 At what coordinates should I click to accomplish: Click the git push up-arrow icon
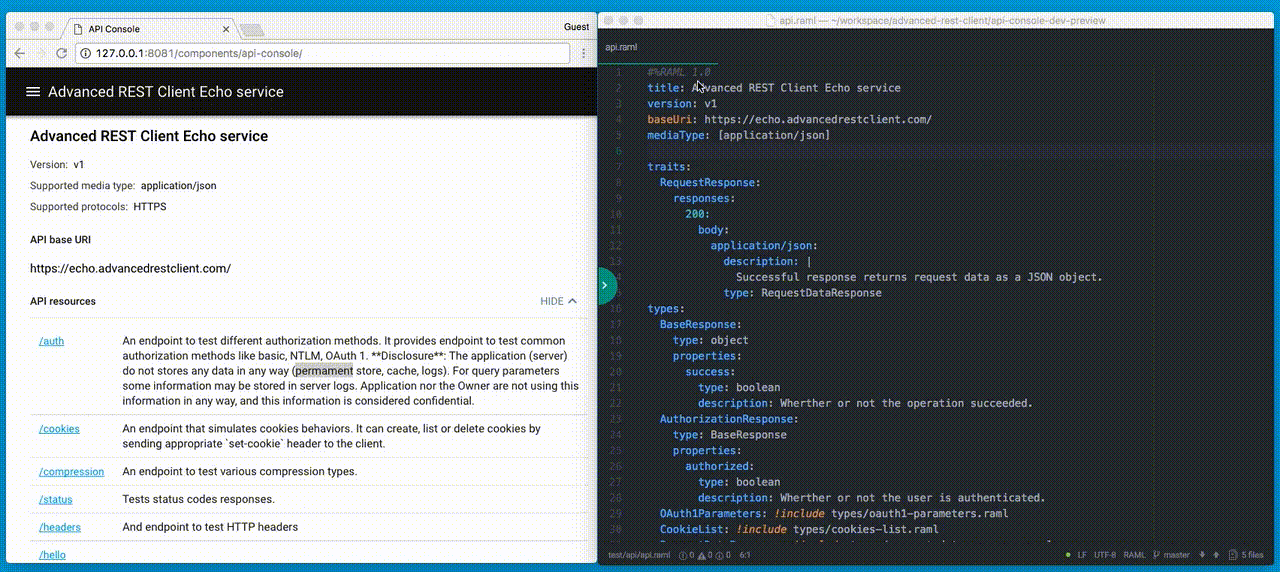1216,555
